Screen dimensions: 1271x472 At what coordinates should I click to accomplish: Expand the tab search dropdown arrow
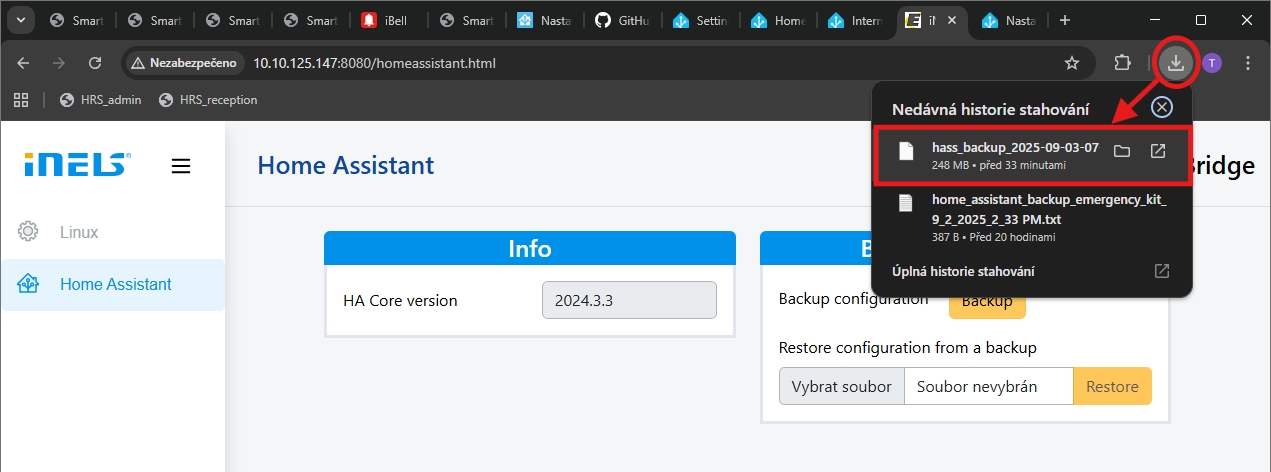[x=21, y=20]
